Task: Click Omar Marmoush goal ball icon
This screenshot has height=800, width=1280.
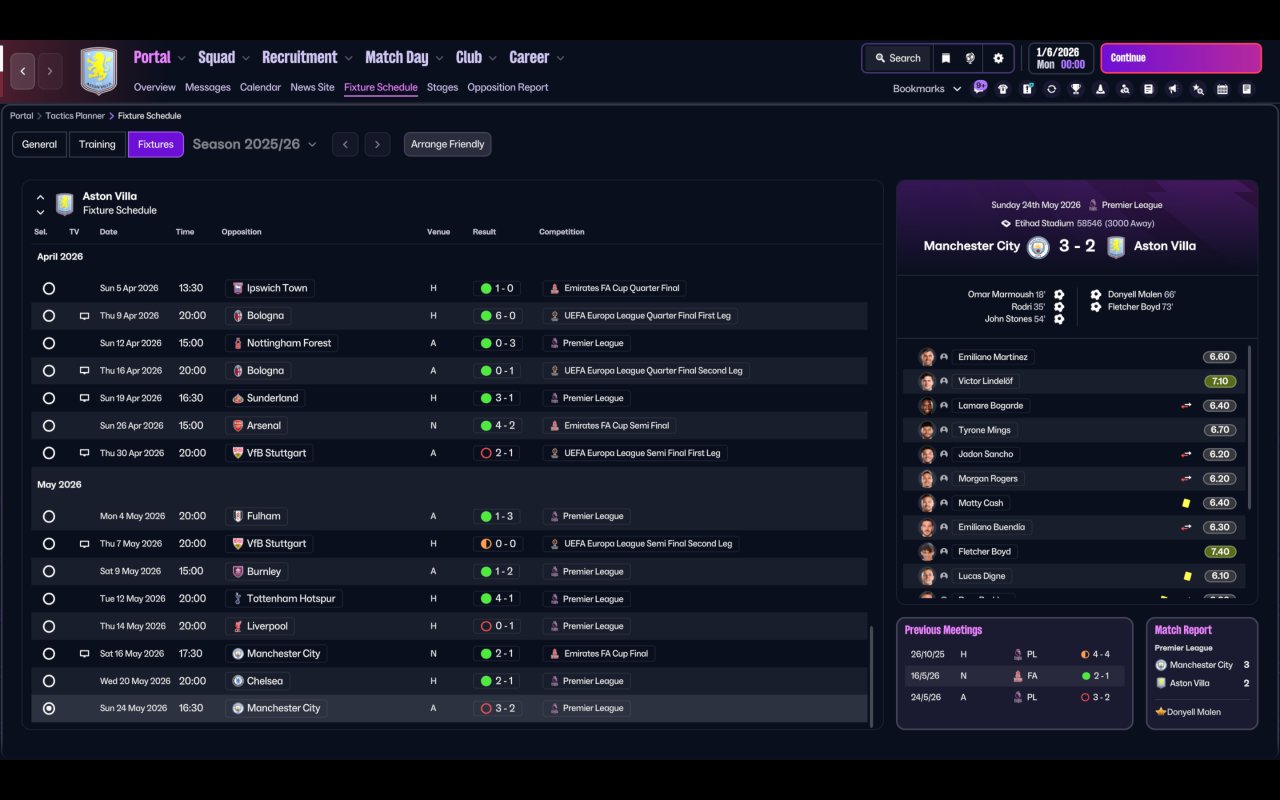Action: click(x=1059, y=295)
